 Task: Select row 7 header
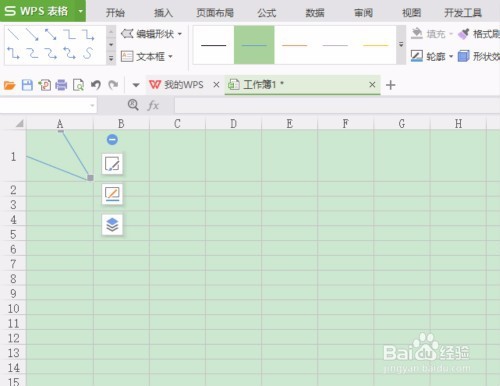tap(13, 264)
